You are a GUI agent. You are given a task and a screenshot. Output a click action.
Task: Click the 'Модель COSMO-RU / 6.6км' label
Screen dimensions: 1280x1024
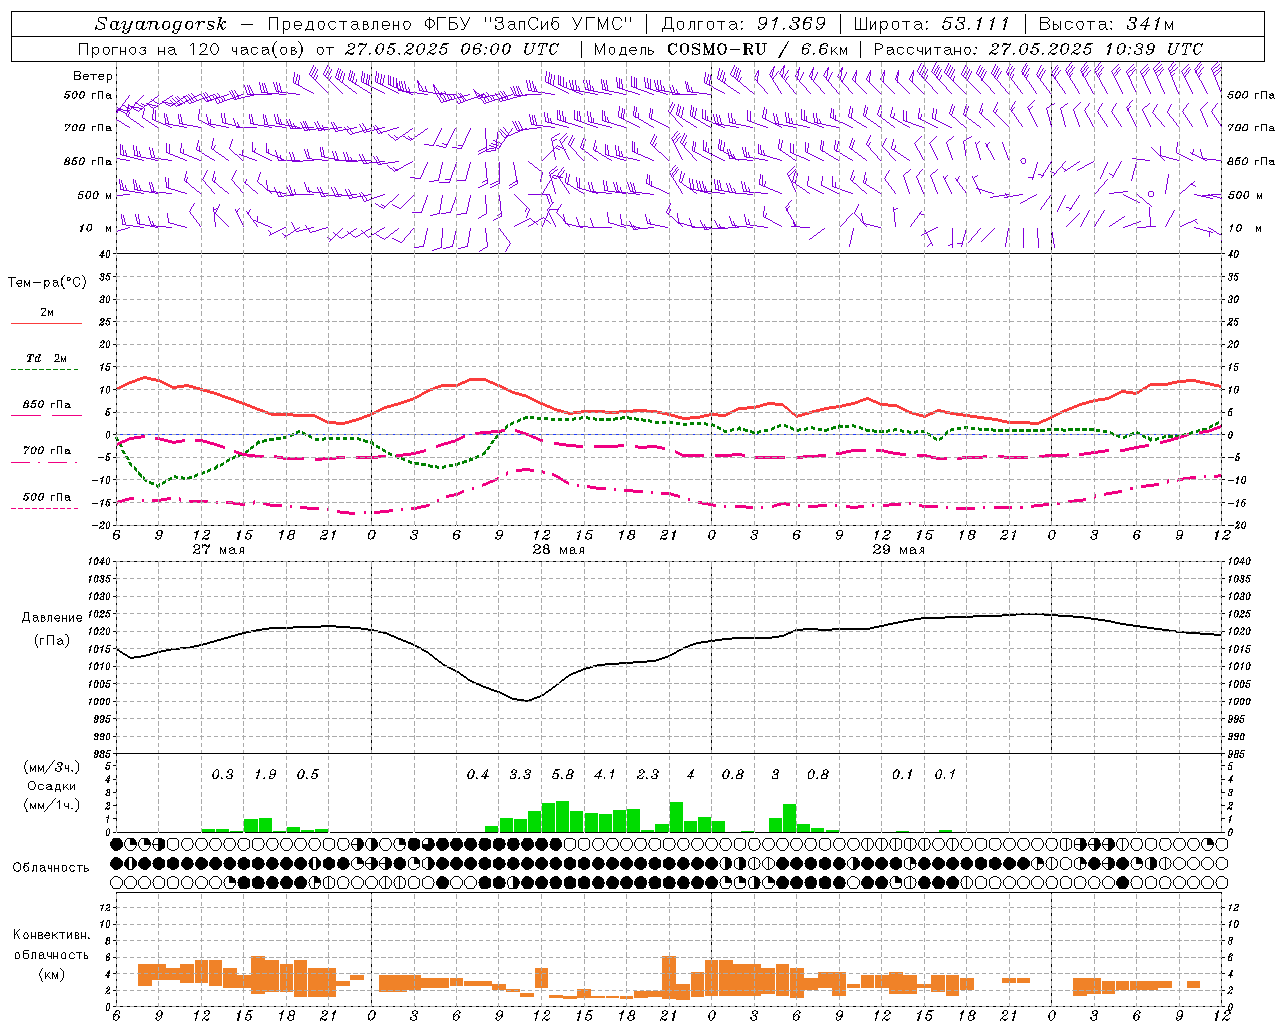coord(722,49)
